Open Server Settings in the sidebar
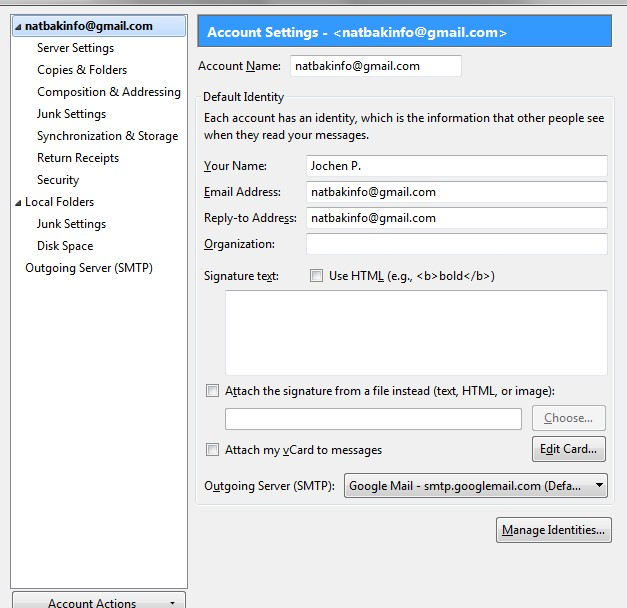 [76, 48]
